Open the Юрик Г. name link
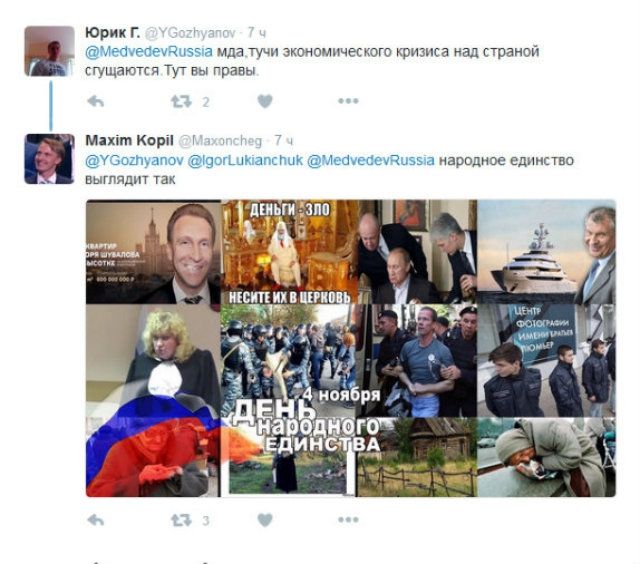Screen dimensions: 640x564 point(113,32)
